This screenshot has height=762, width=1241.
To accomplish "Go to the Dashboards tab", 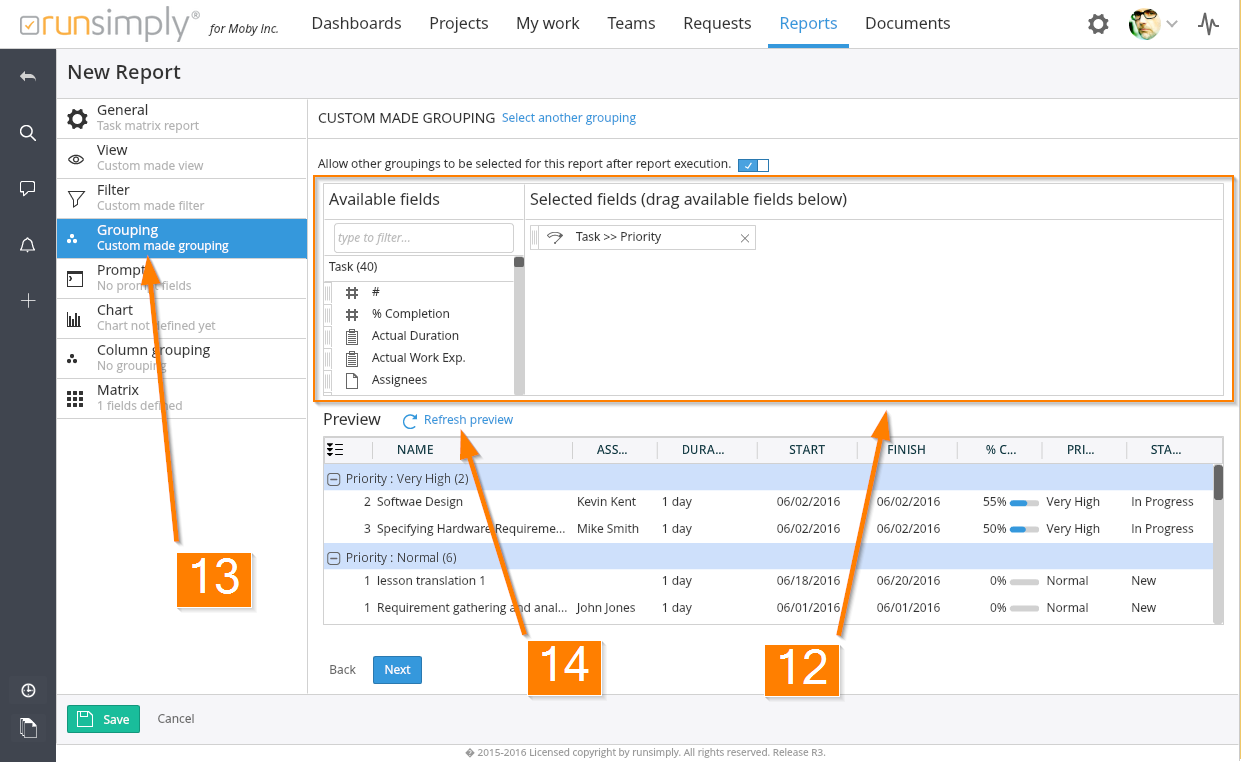I will [x=356, y=23].
